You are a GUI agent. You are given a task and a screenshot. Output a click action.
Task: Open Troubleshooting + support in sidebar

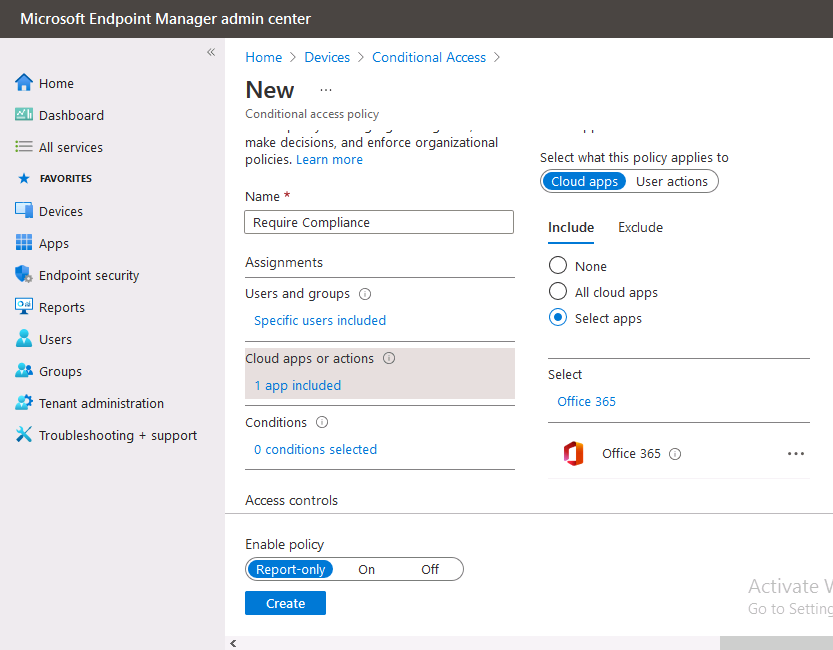[117, 435]
